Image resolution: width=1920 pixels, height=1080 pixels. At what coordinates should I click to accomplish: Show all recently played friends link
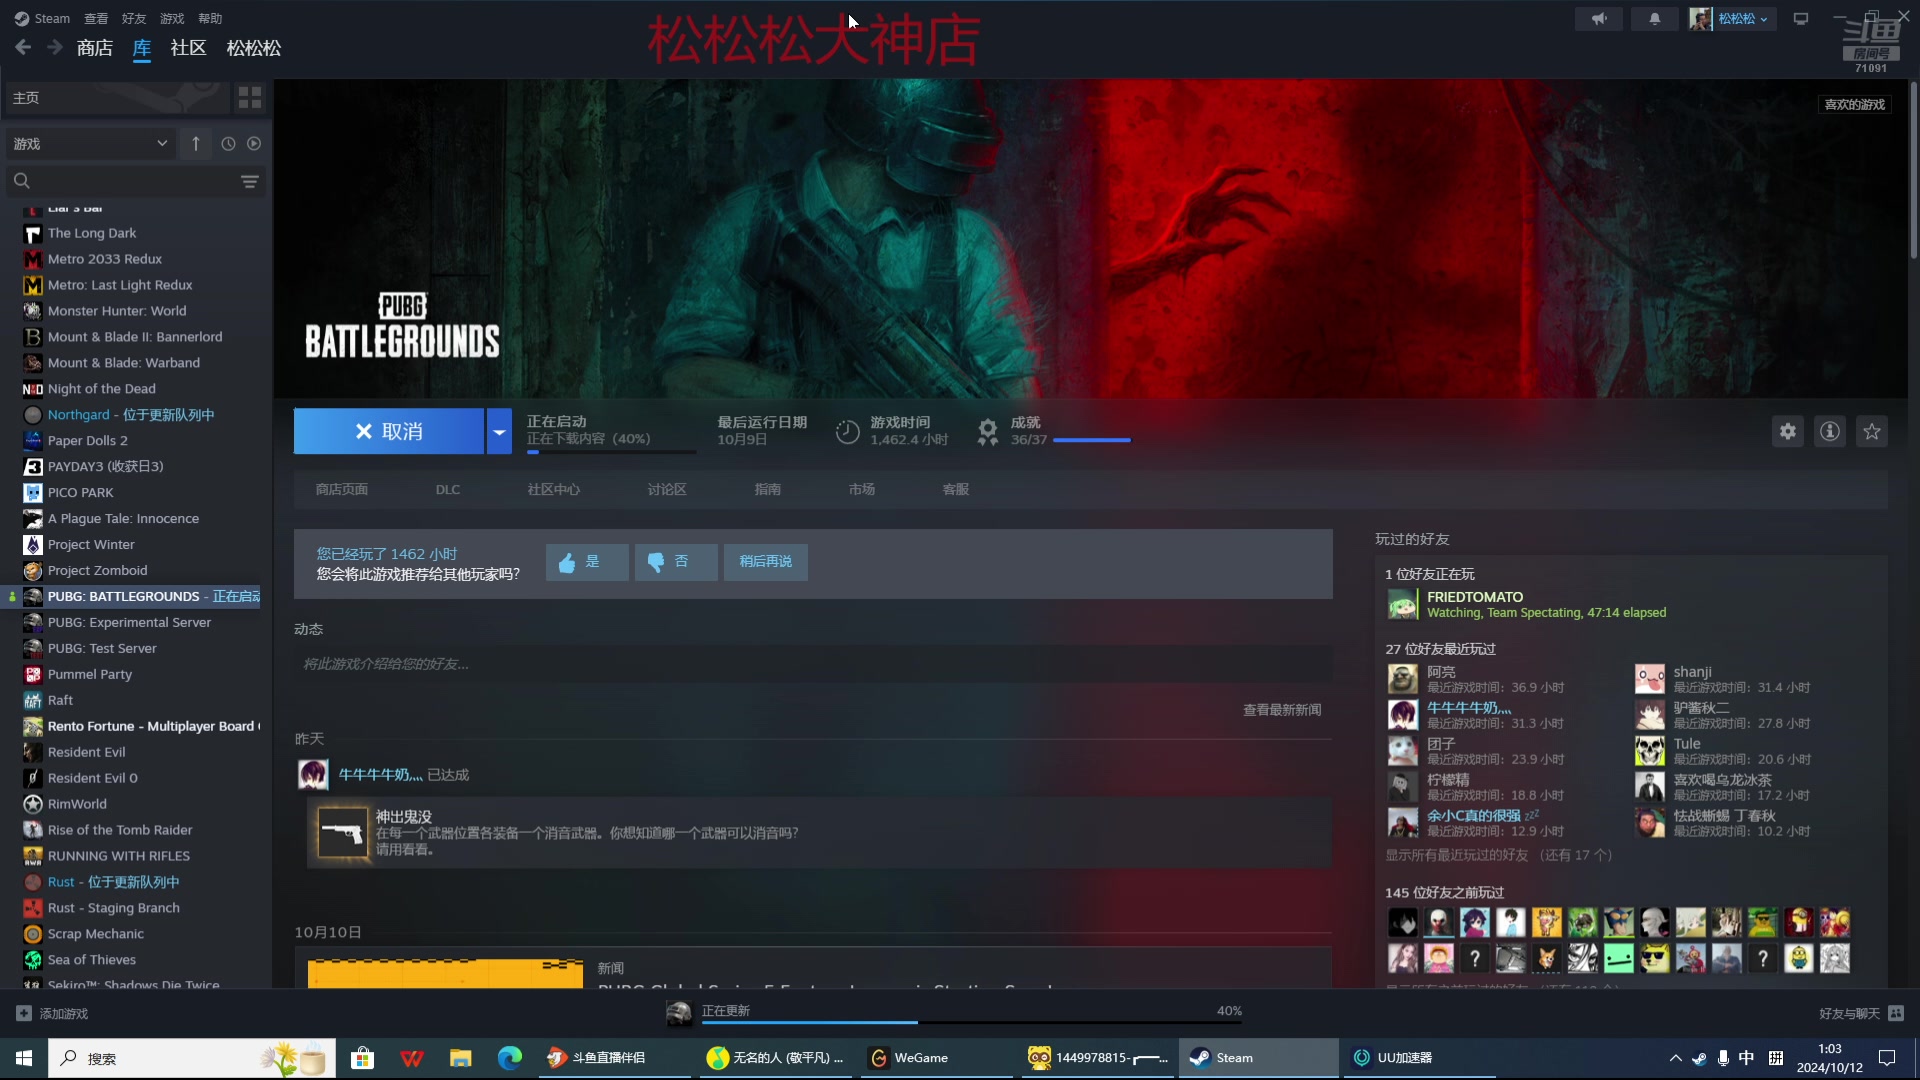pos(1499,855)
